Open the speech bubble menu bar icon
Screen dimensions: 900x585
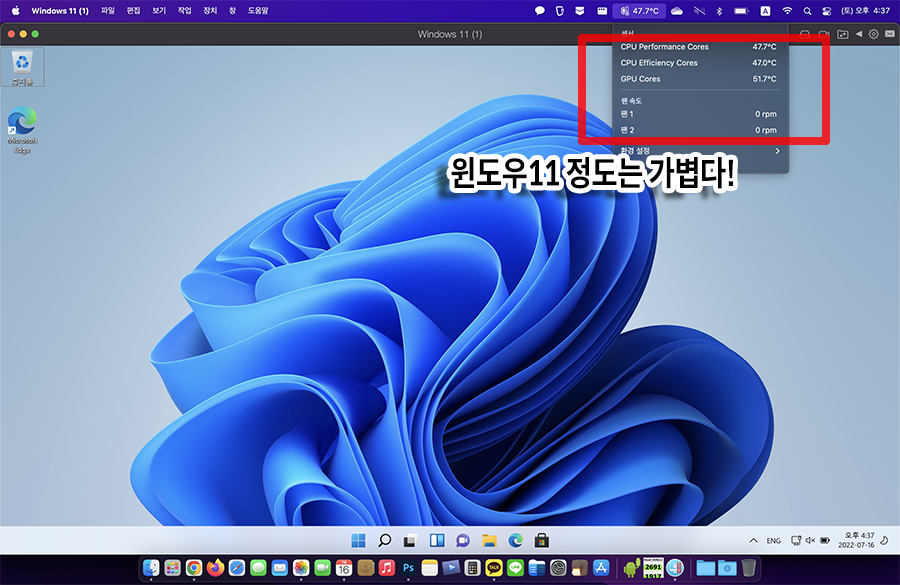click(x=540, y=10)
